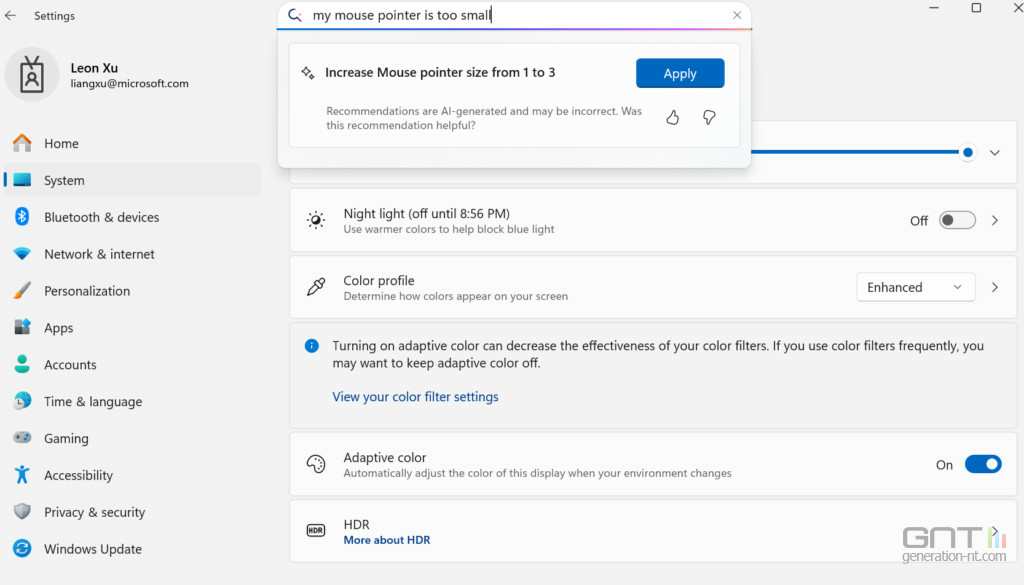The width and height of the screenshot is (1024, 585).
Task: Click the Home house icon
Action: coord(22,143)
